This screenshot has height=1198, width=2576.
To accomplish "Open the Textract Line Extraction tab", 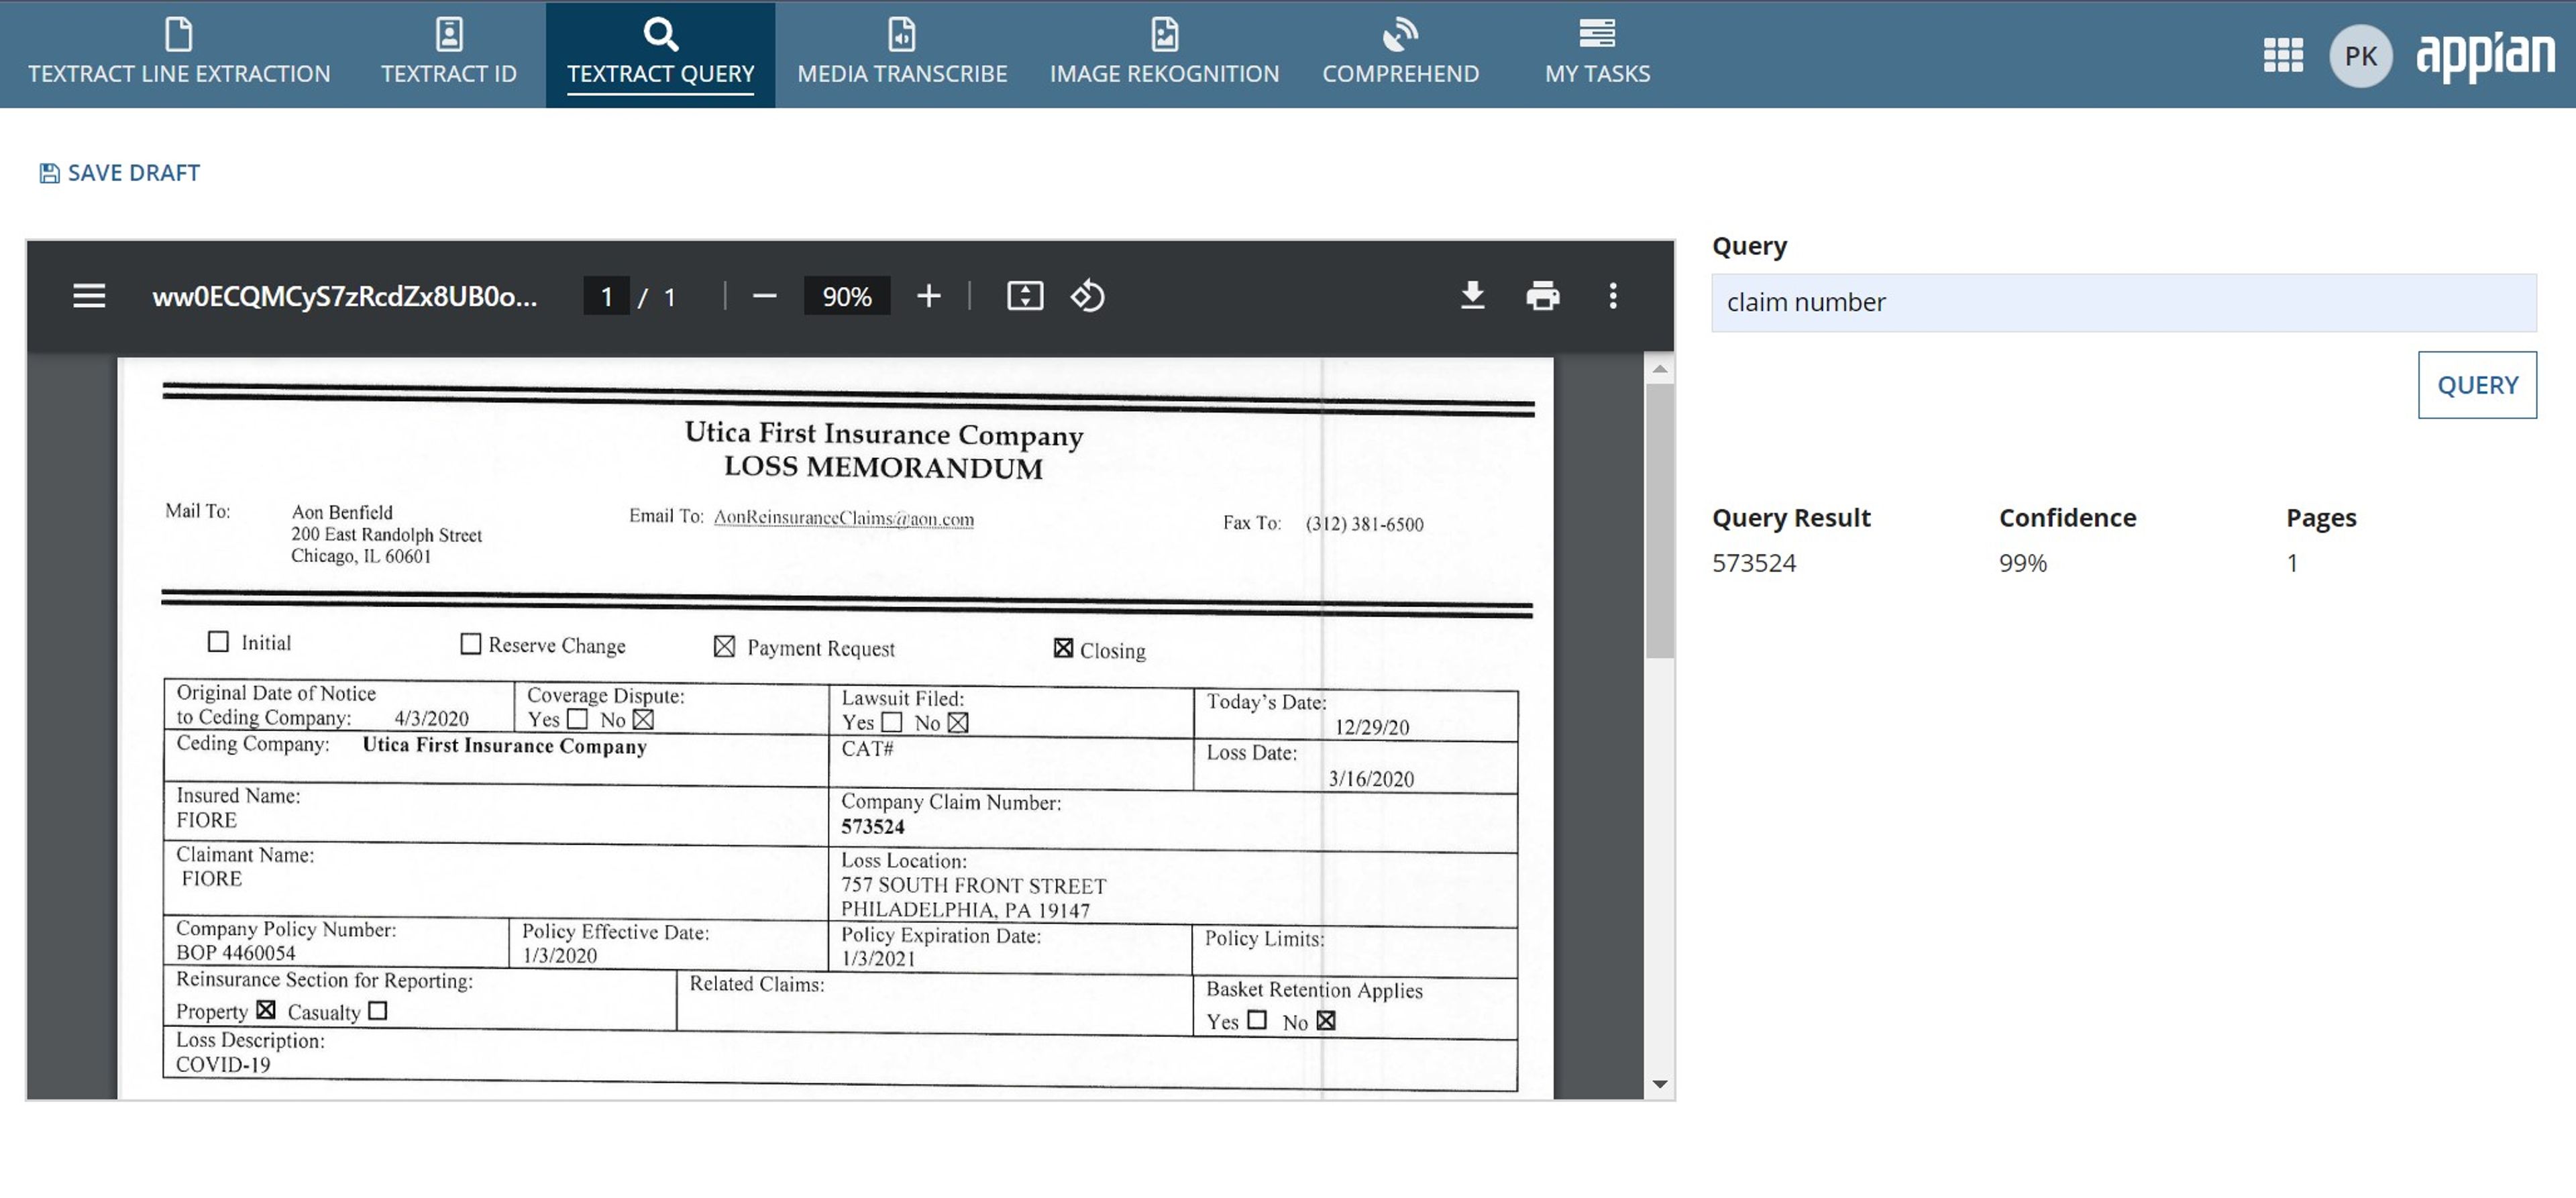I will 179,54.
